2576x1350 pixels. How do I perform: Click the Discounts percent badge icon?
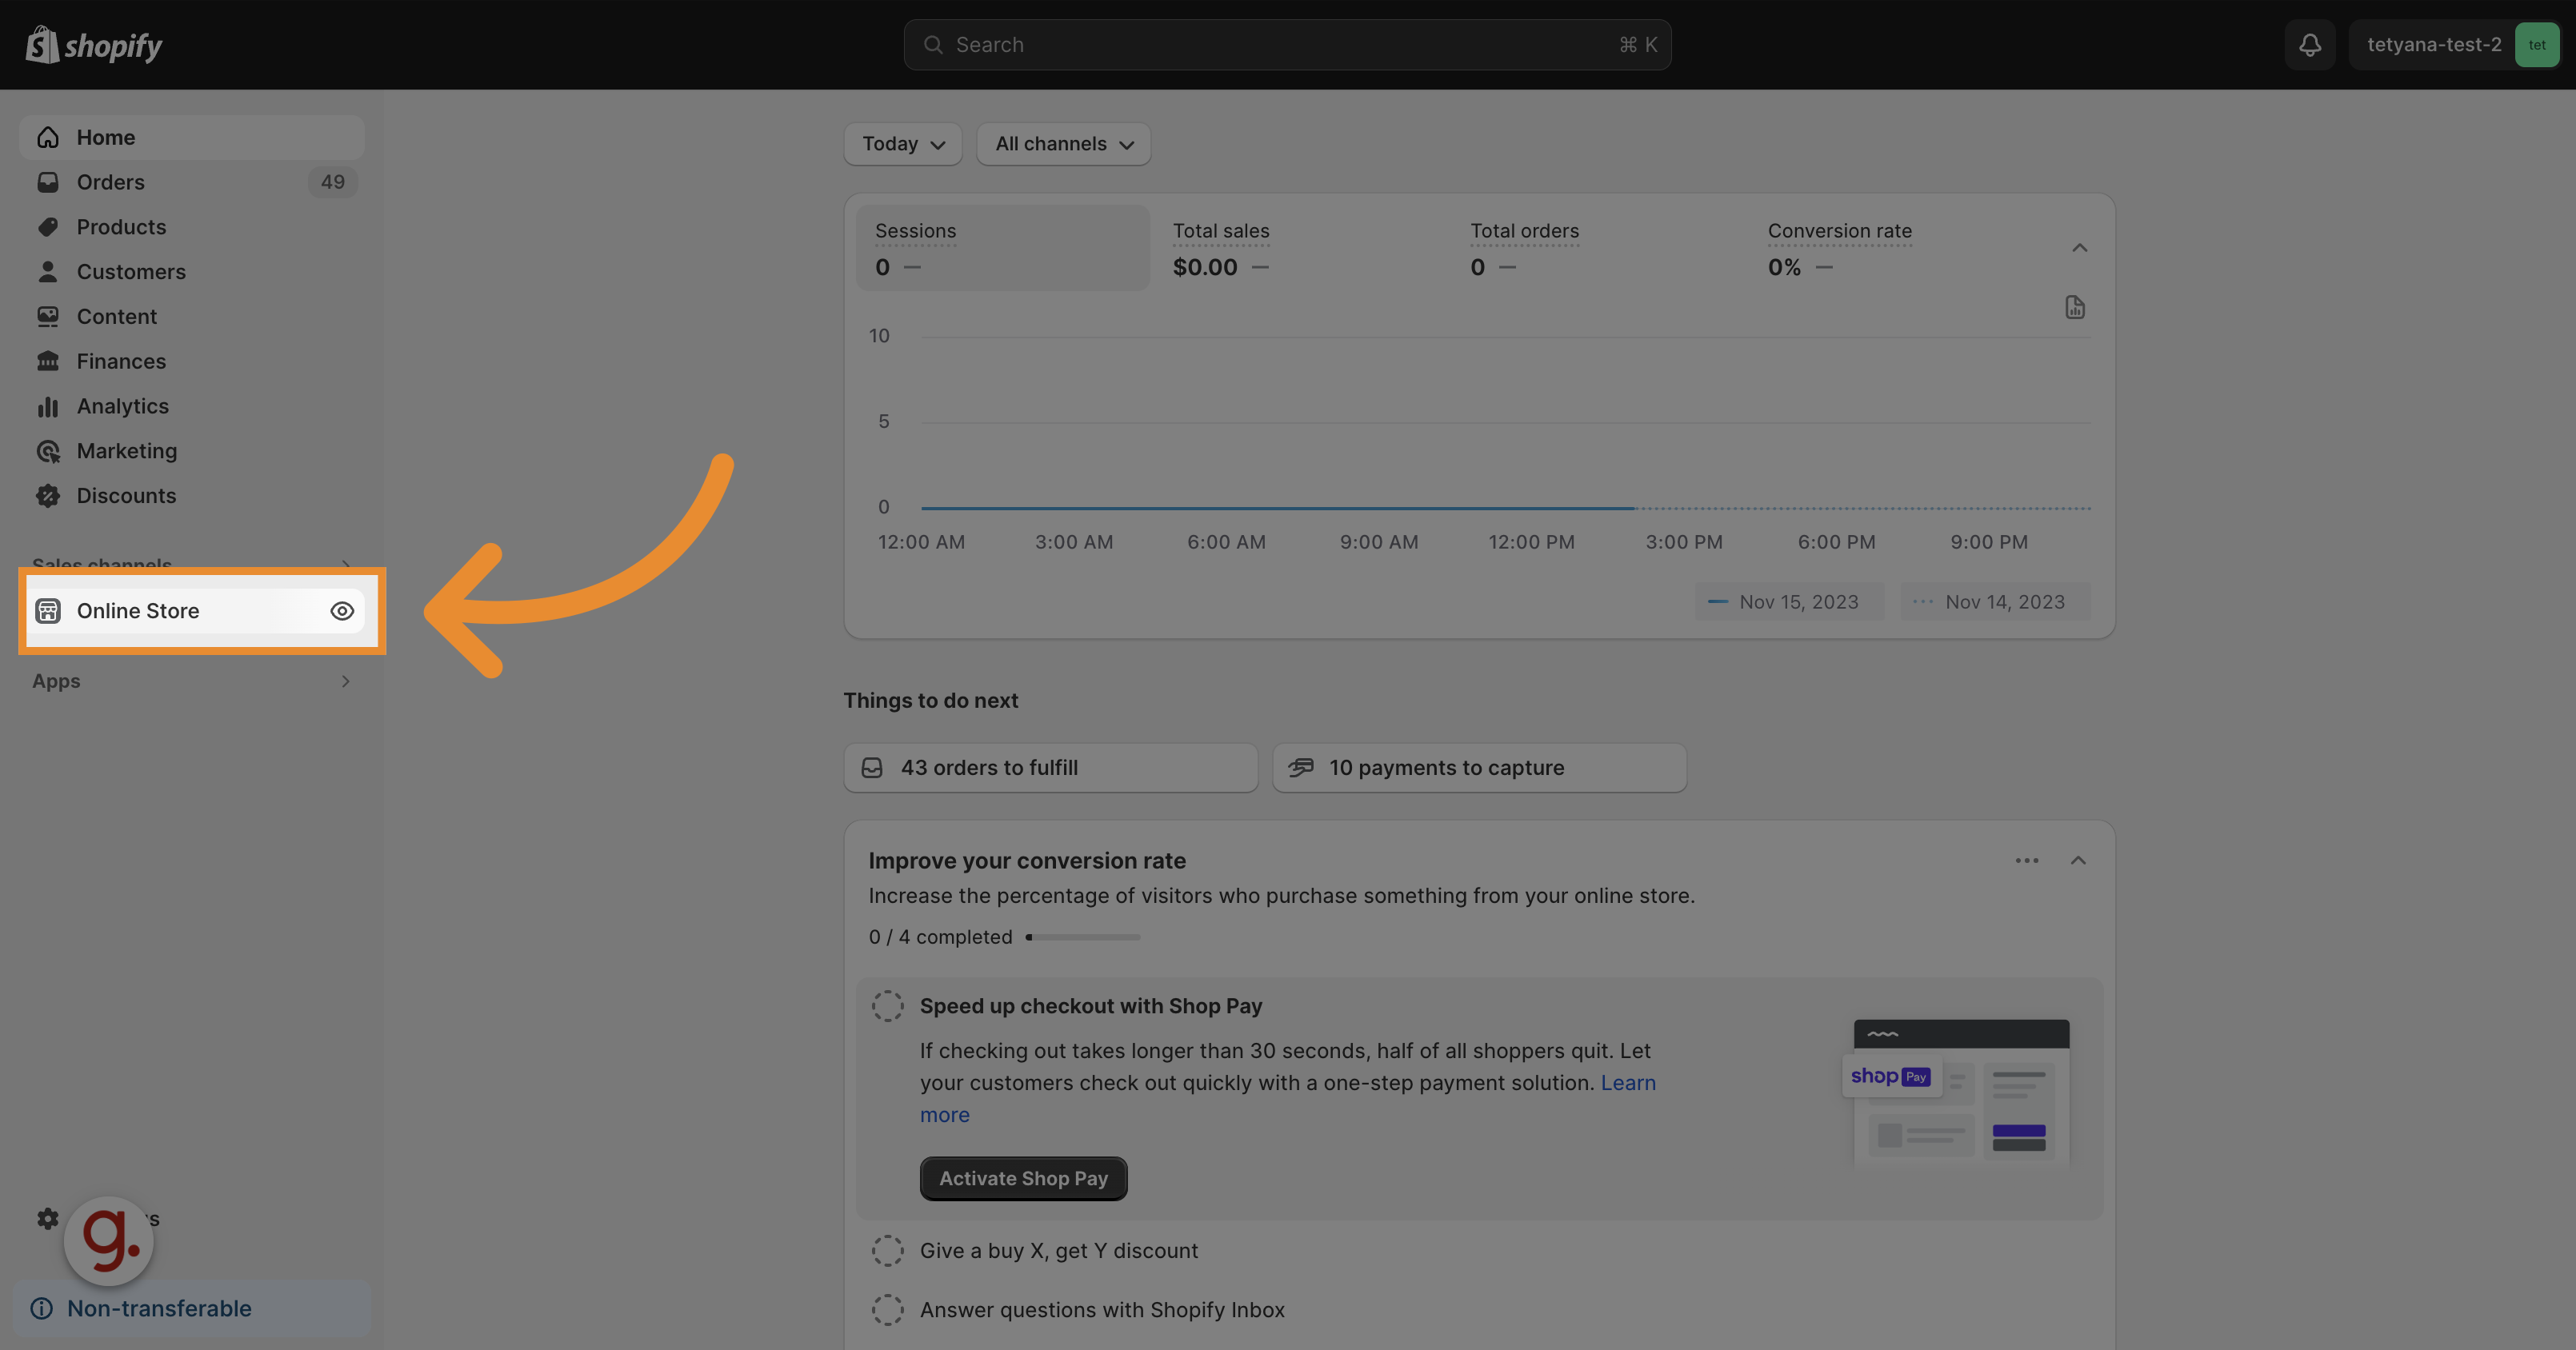point(48,496)
